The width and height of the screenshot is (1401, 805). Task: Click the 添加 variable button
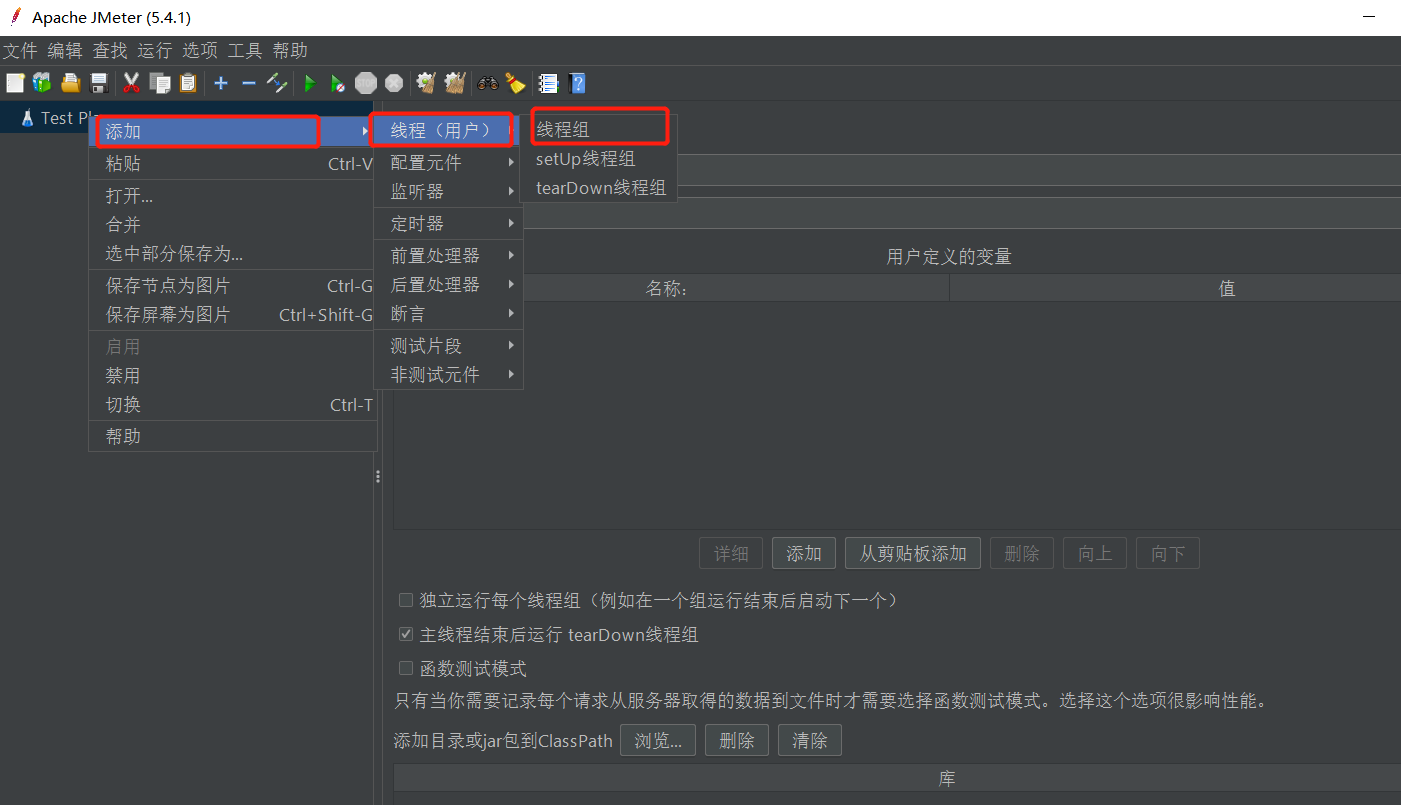click(804, 553)
